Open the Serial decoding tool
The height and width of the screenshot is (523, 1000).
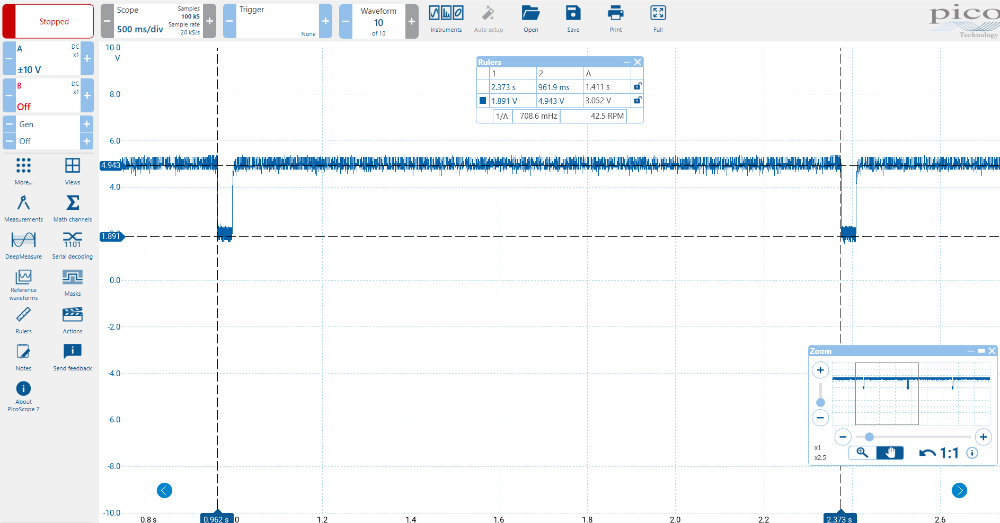point(72,240)
